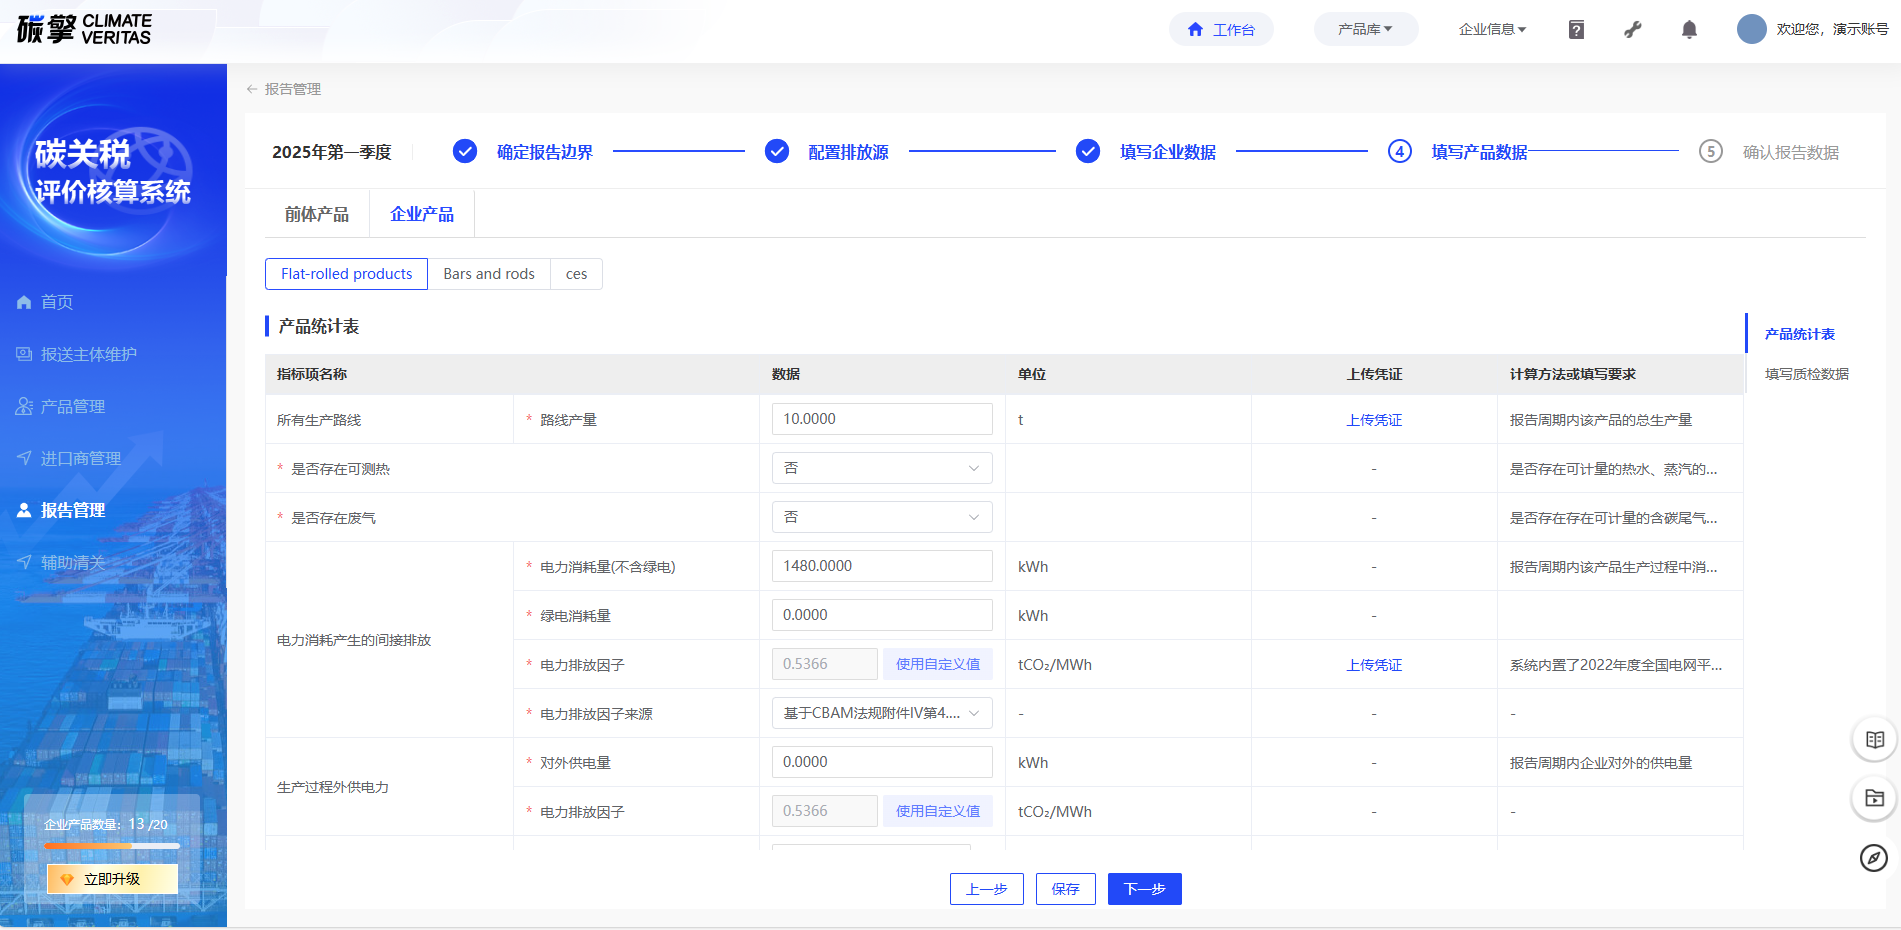Open the 产品库 menu

[x=1365, y=30]
